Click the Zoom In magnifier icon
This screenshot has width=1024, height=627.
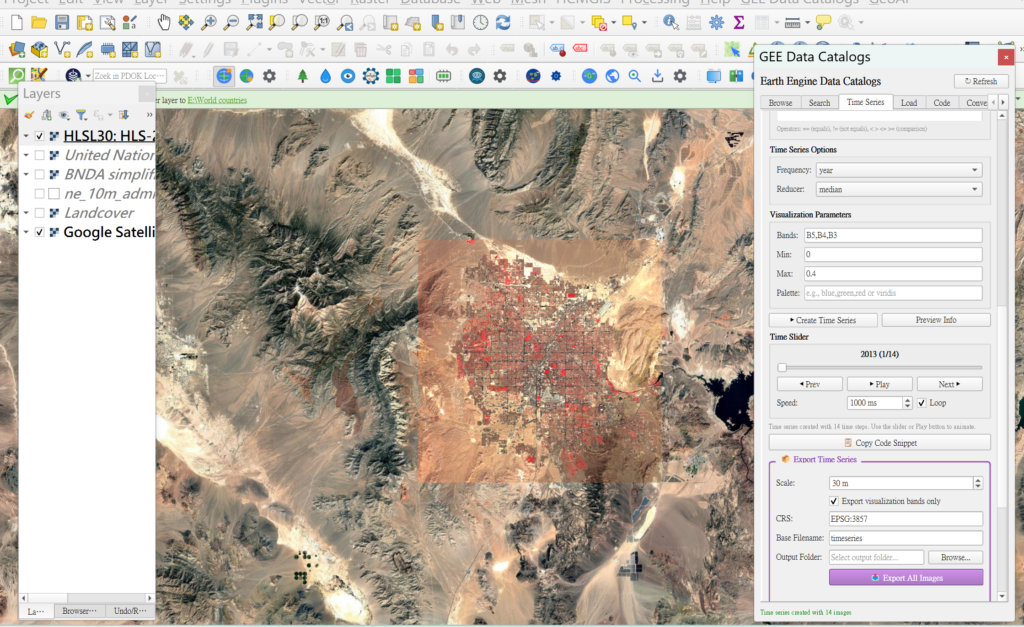pyautogui.click(x=209, y=22)
